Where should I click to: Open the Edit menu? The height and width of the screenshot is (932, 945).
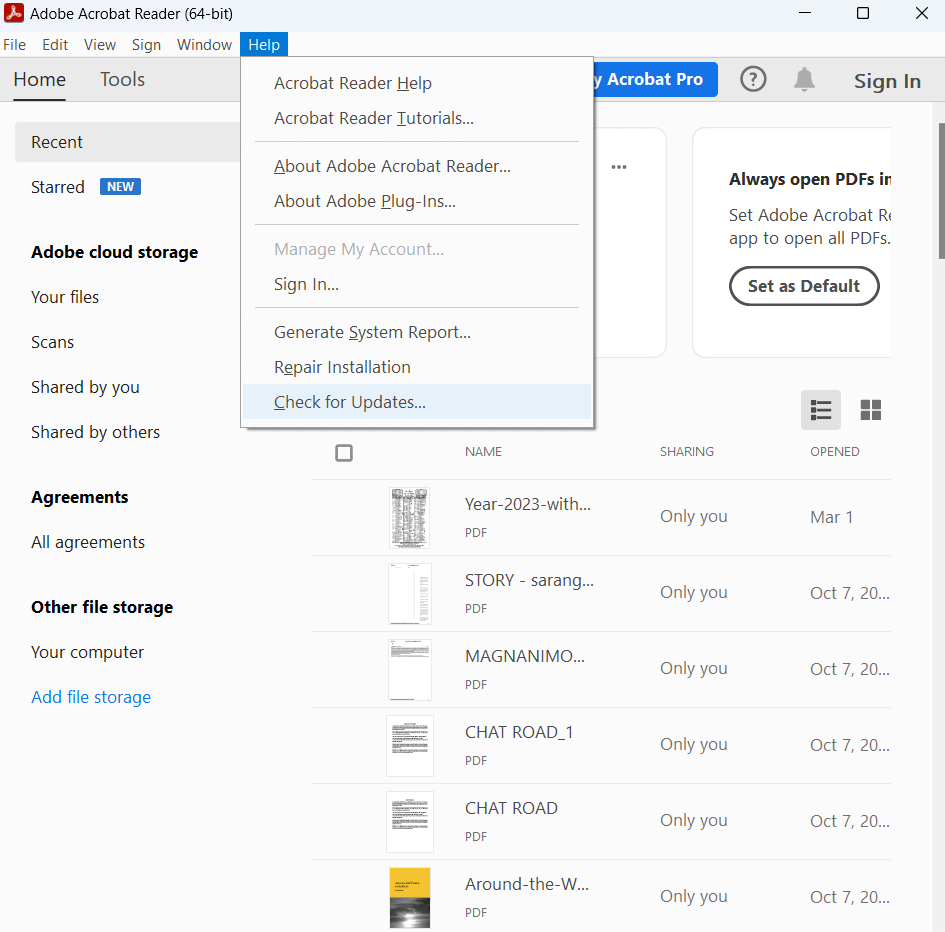point(55,45)
